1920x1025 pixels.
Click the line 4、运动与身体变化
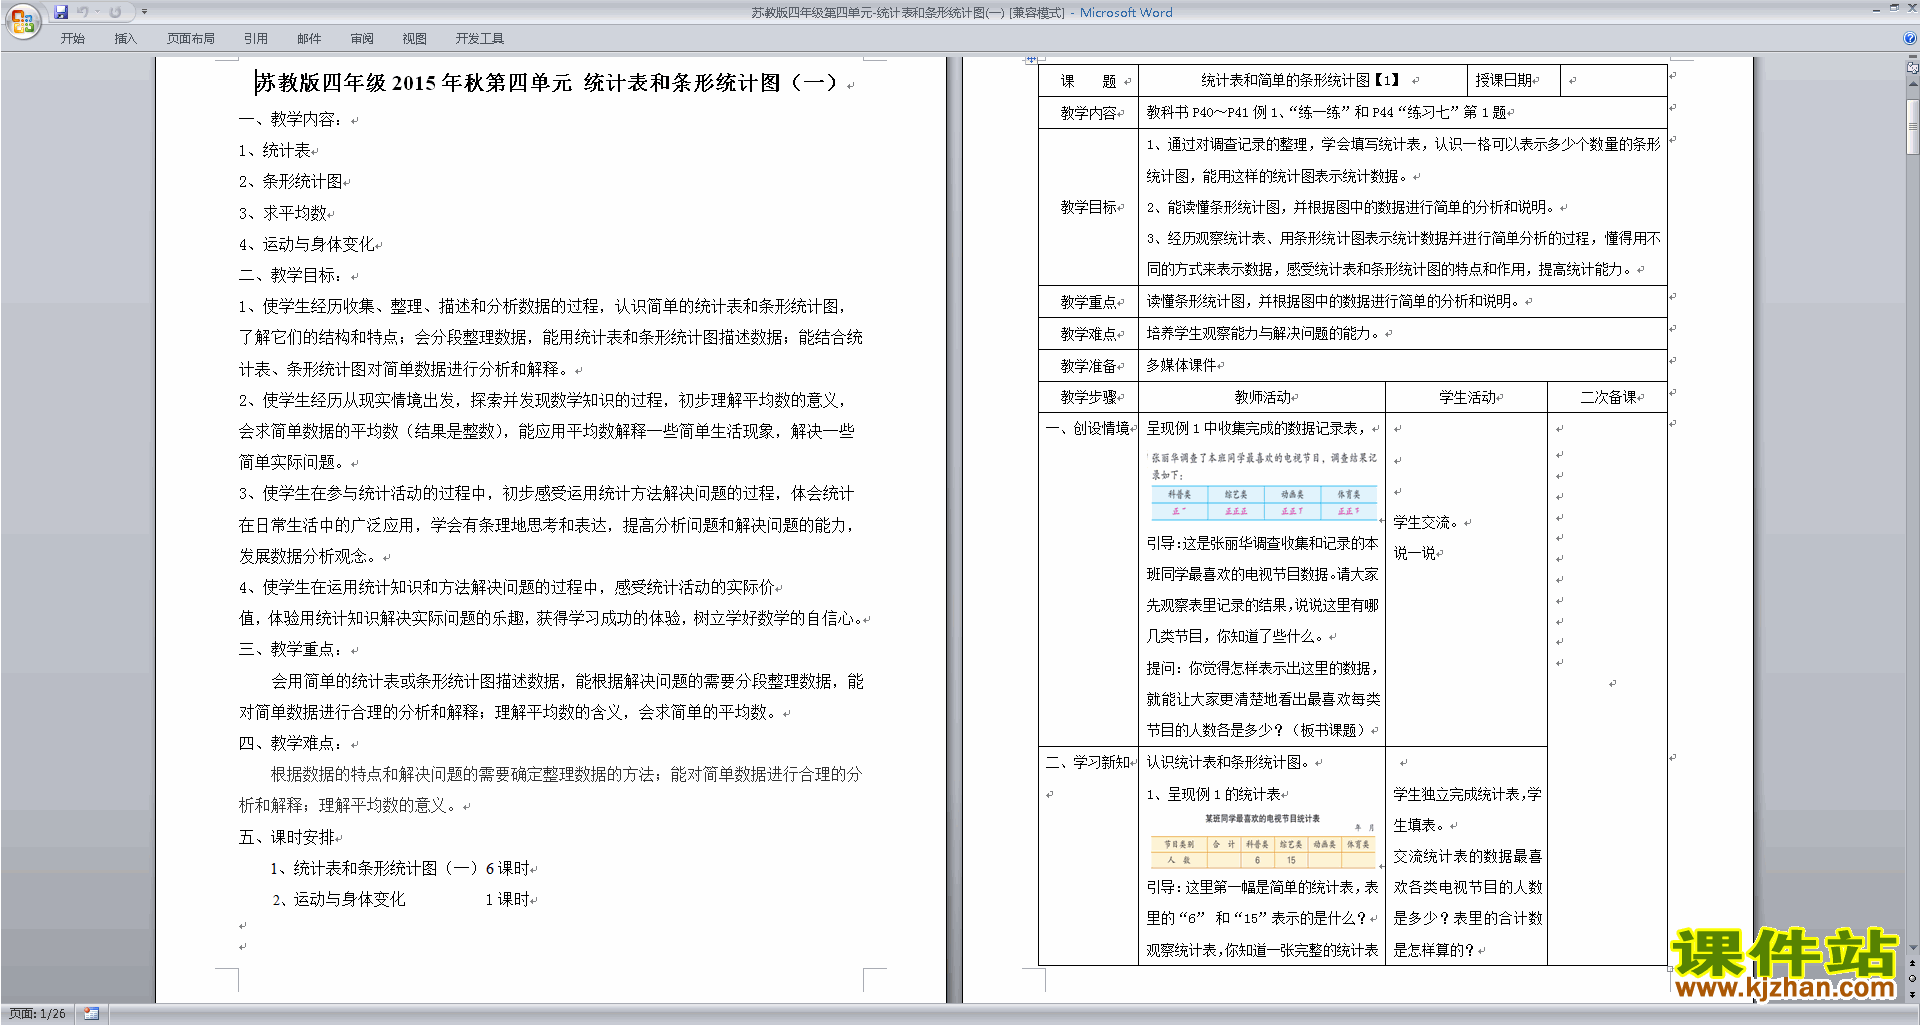[306, 244]
